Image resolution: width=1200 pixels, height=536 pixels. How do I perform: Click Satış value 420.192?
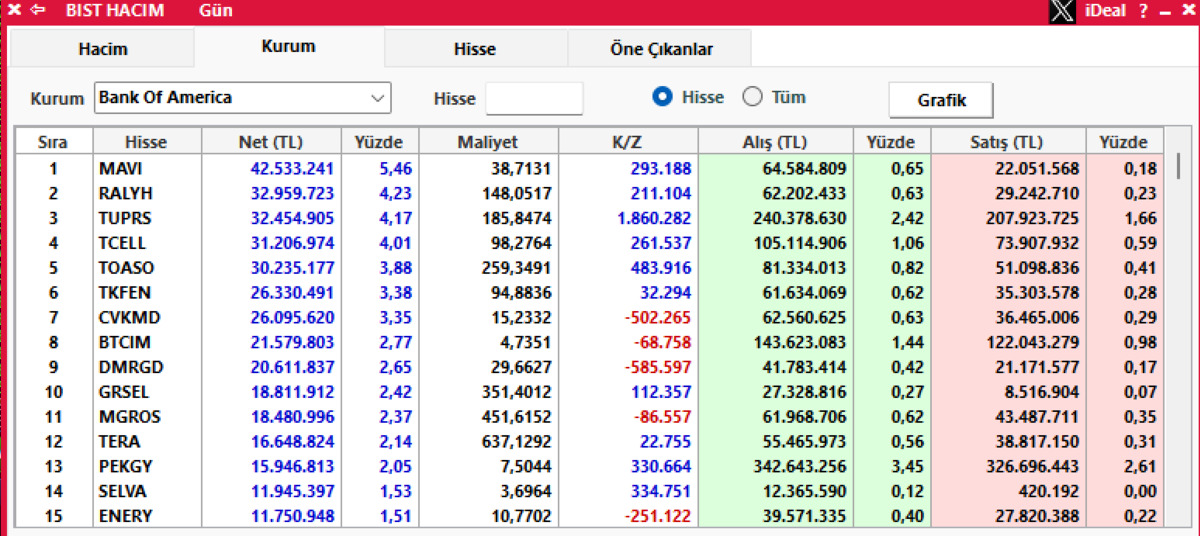click(1050, 491)
